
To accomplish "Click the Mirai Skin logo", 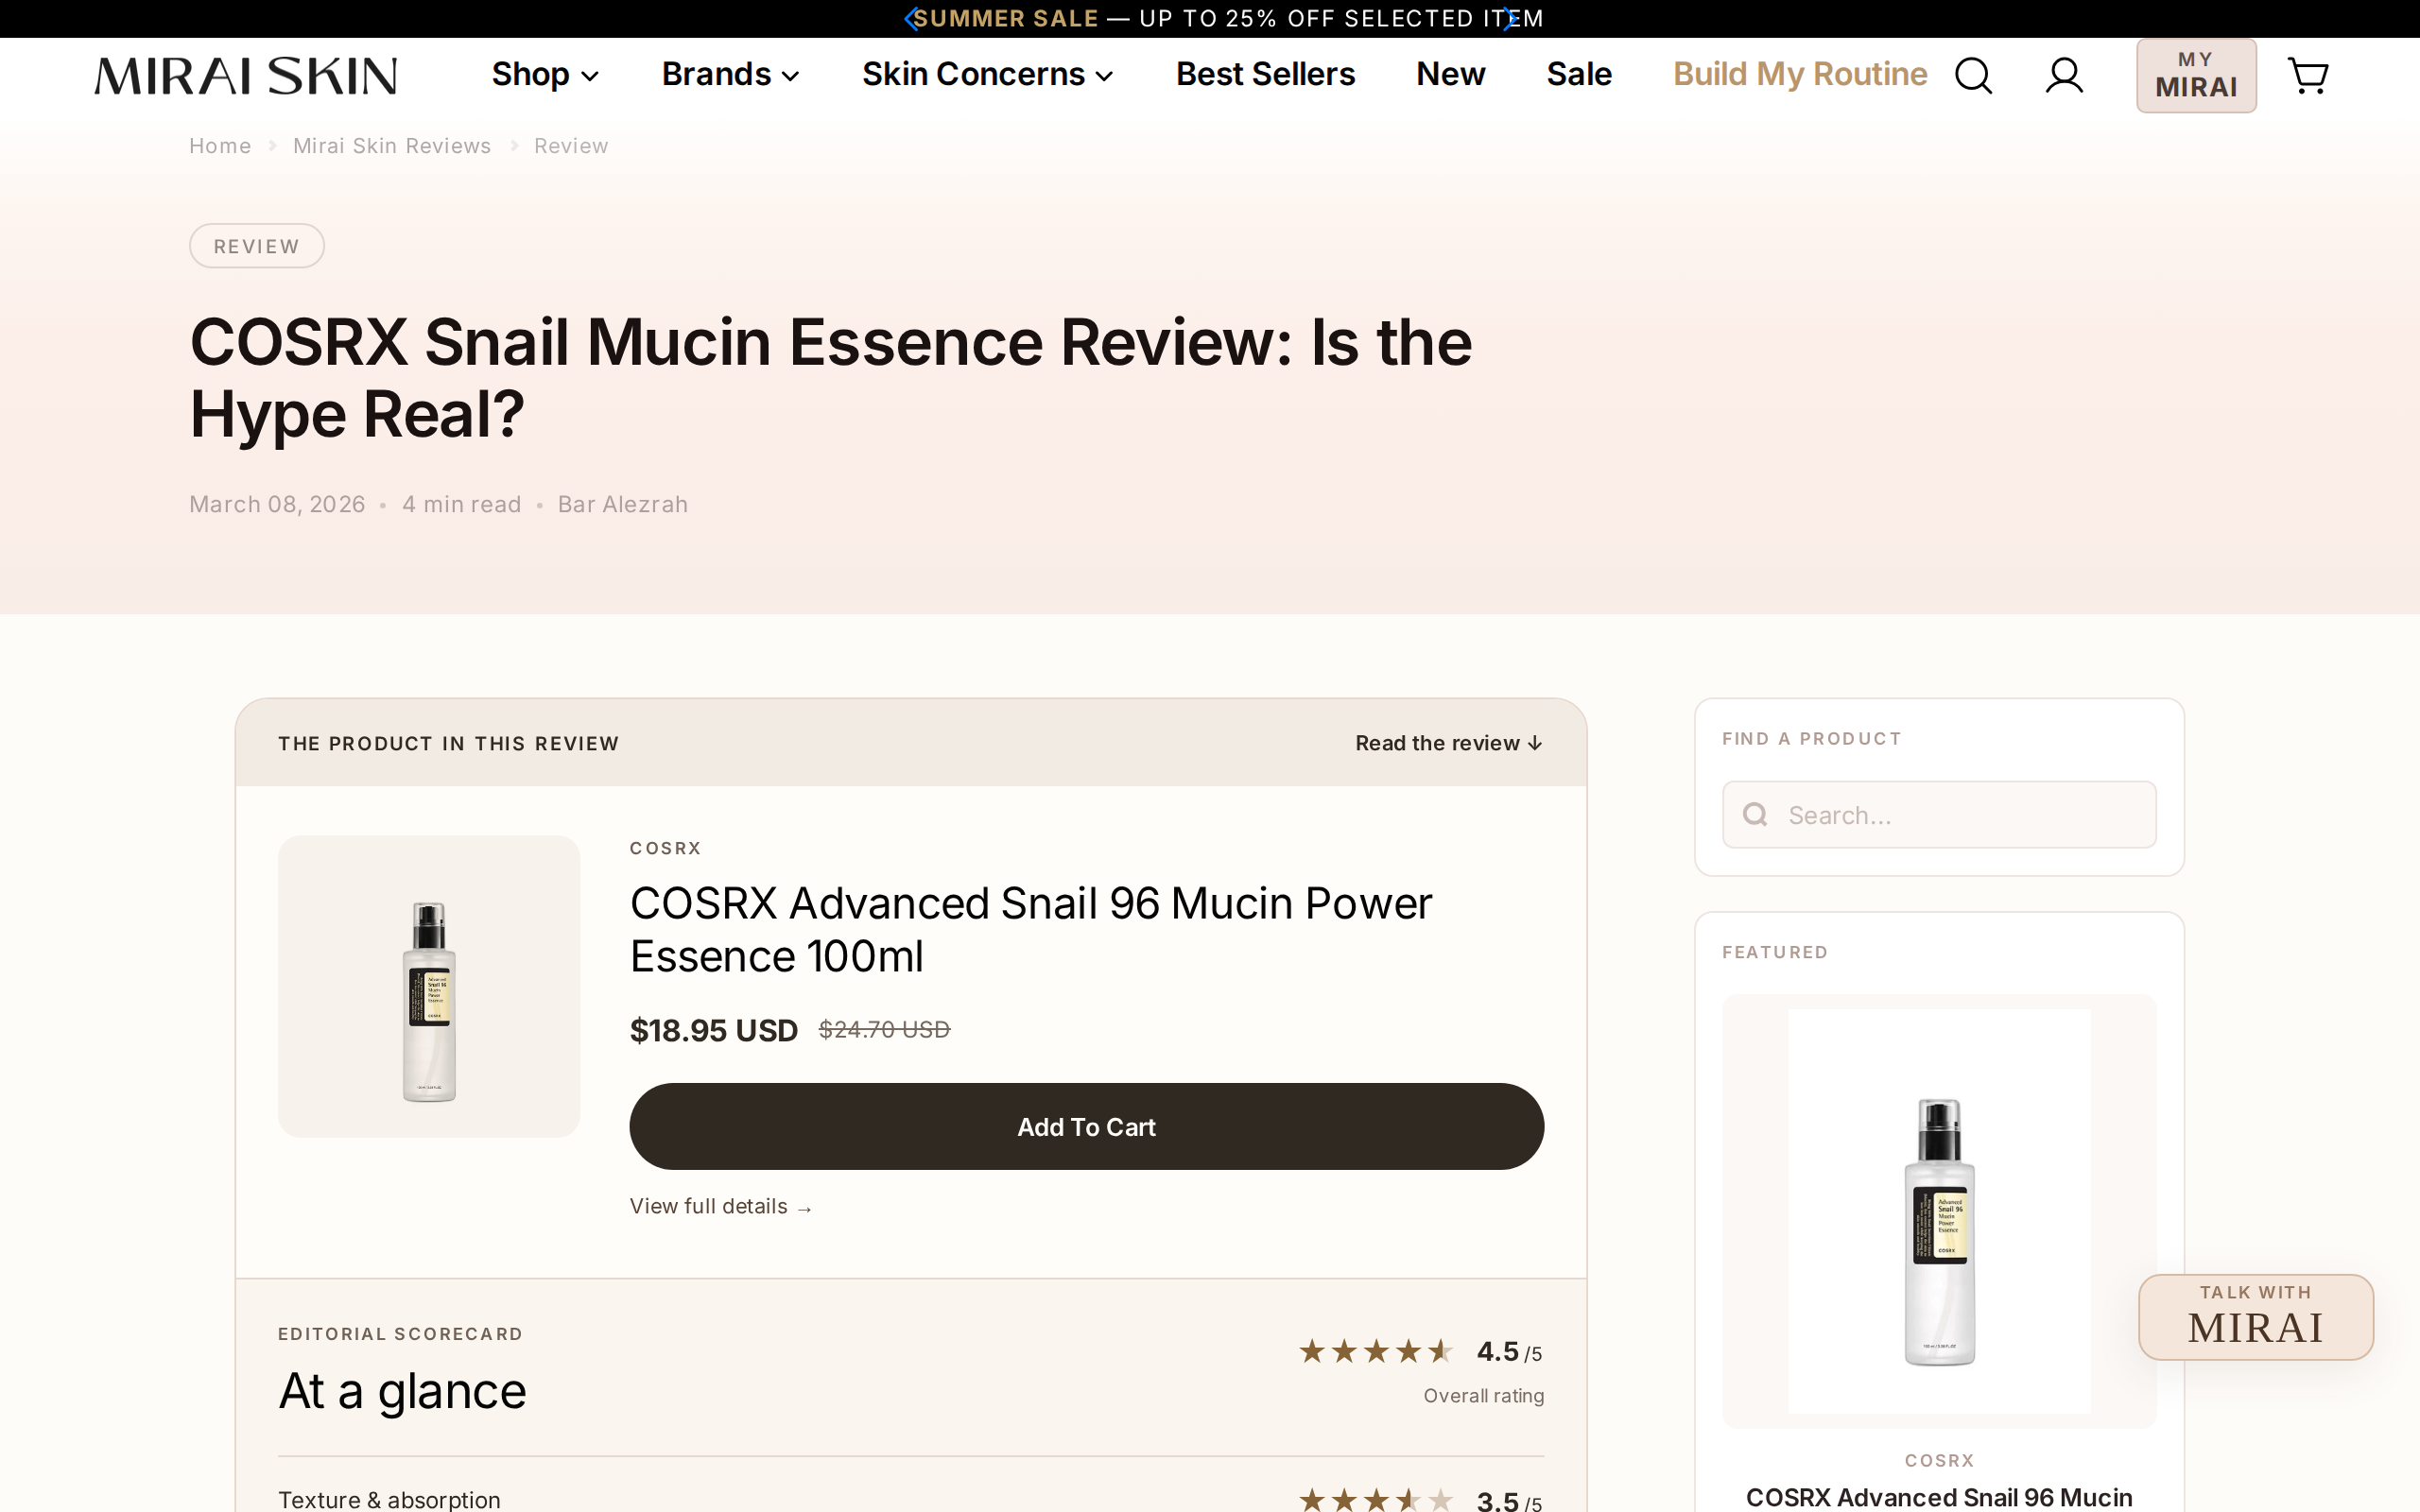I will pos(246,76).
